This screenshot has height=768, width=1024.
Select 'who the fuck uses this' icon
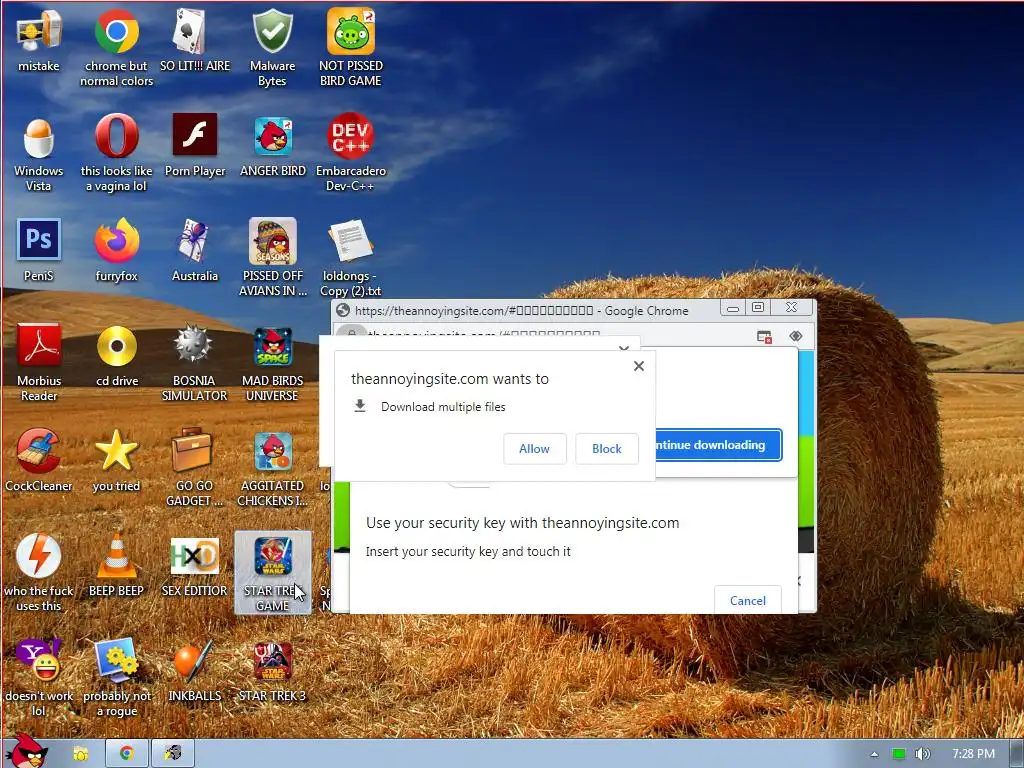[39, 573]
